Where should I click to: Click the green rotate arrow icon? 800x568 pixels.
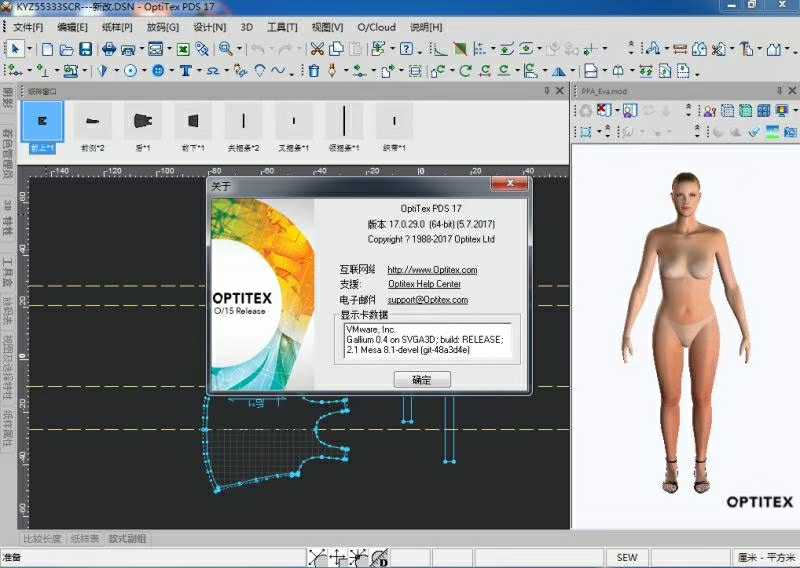[465, 71]
